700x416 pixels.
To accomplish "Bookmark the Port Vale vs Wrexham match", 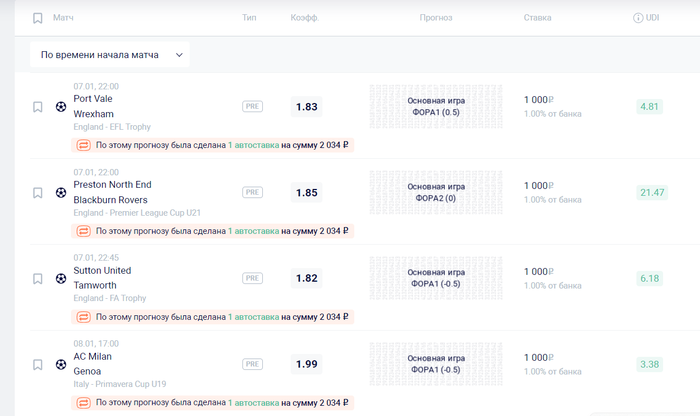I will 38,107.
